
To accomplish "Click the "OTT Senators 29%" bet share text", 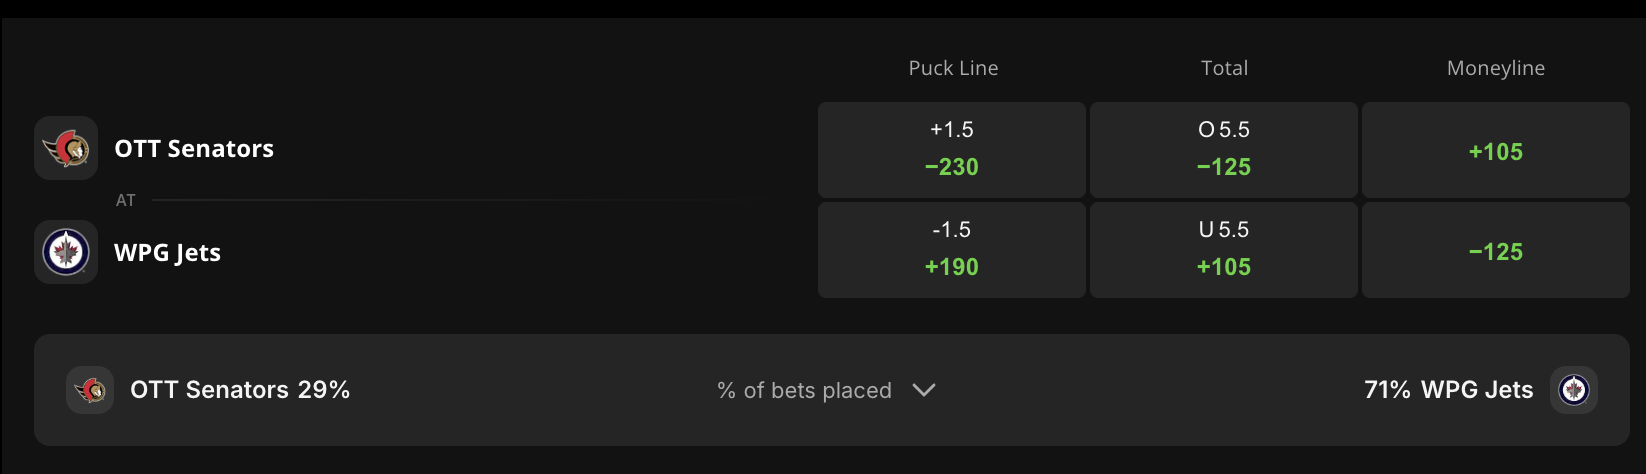I will click(x=240, y=390).
